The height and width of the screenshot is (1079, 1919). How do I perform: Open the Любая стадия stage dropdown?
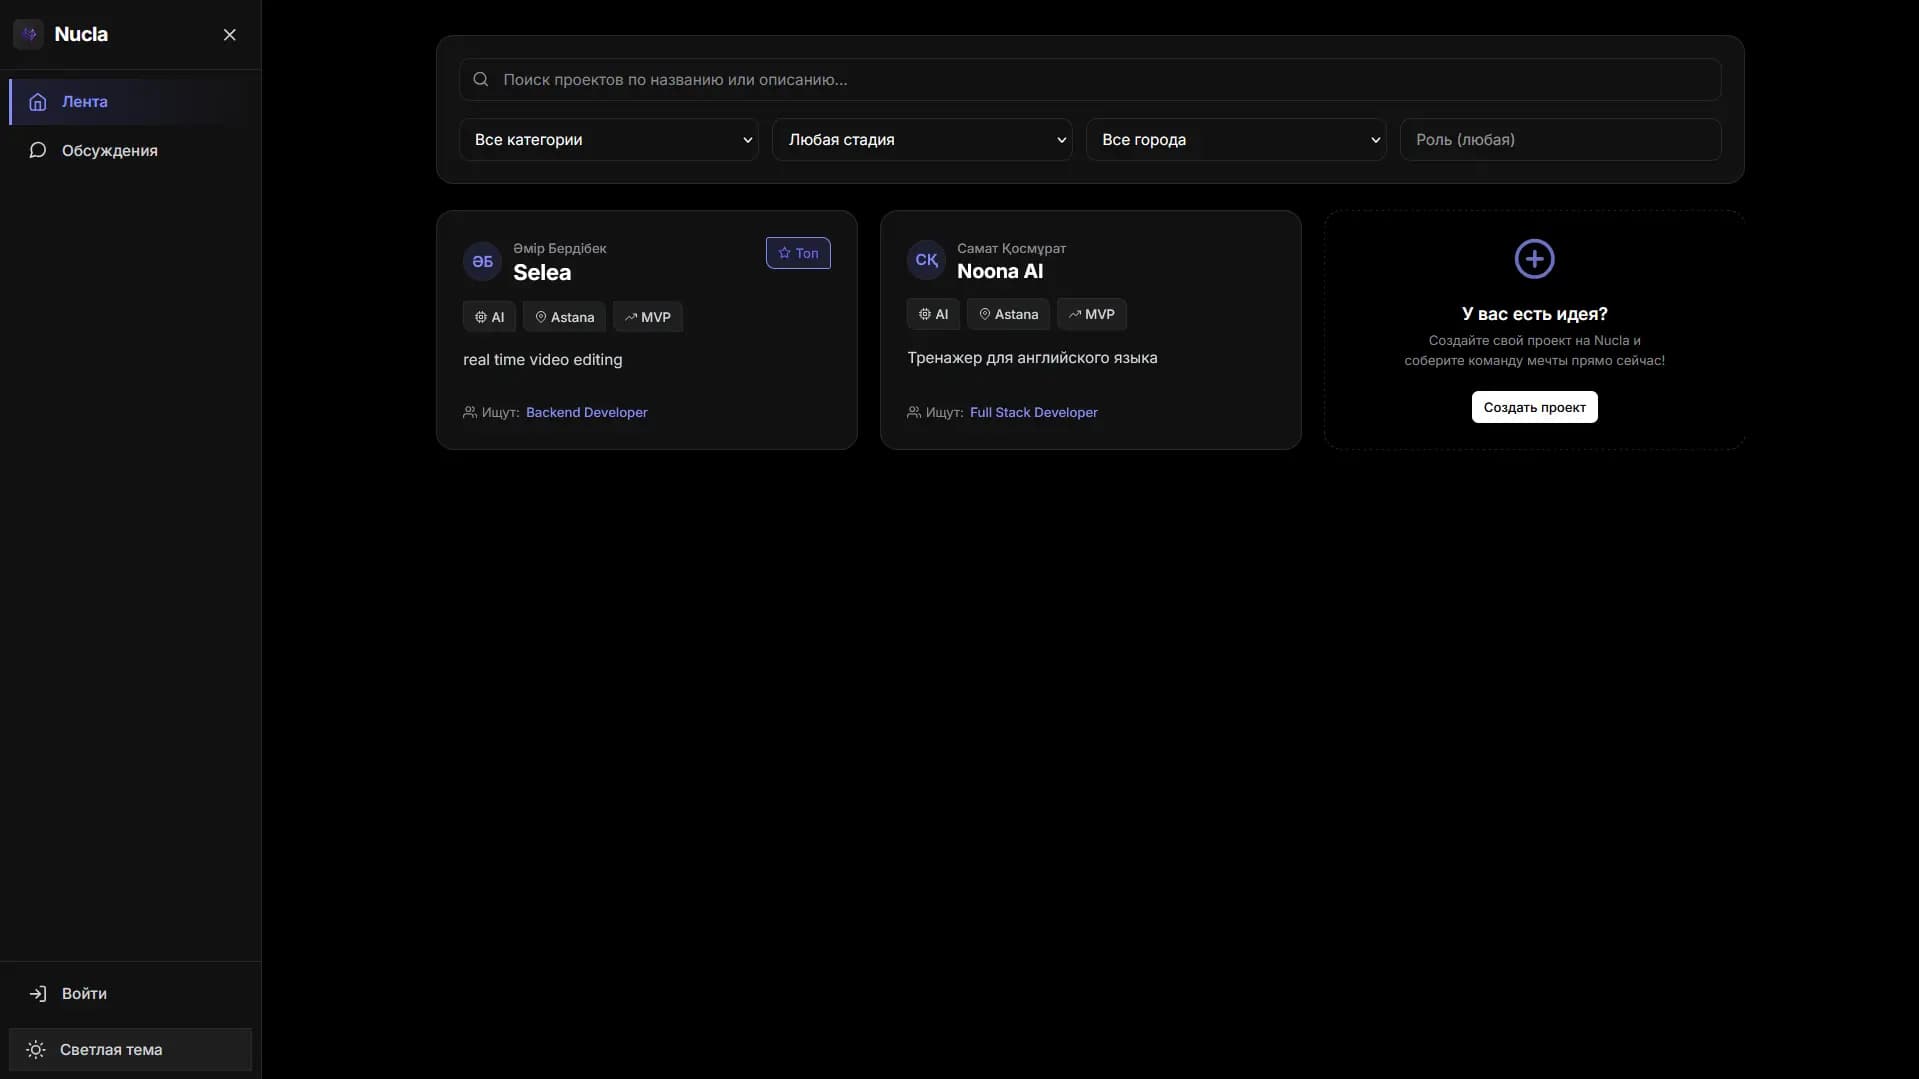(922, 140)
